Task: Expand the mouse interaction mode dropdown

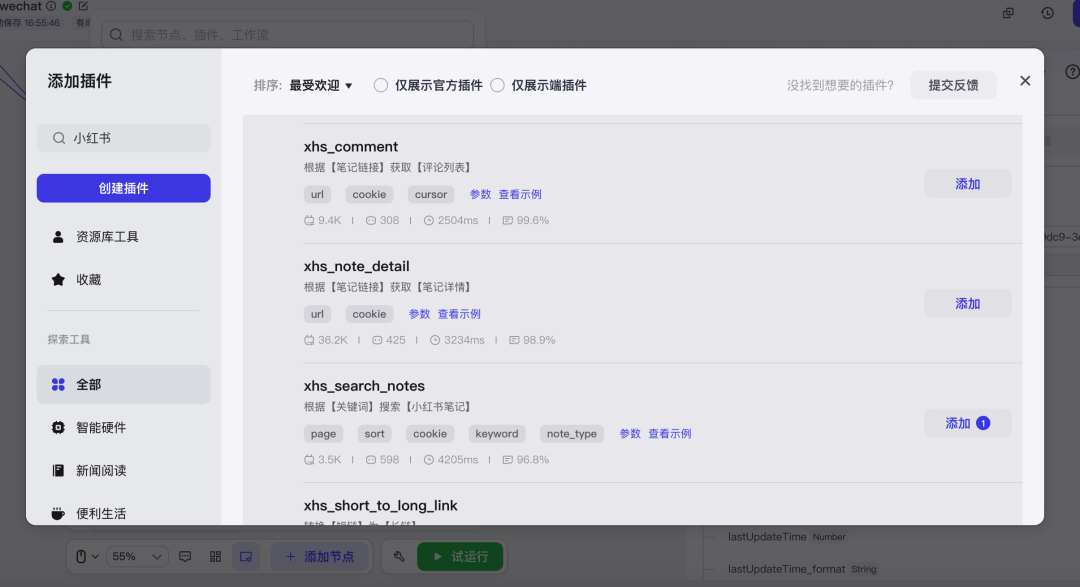Action: [88, 556]
